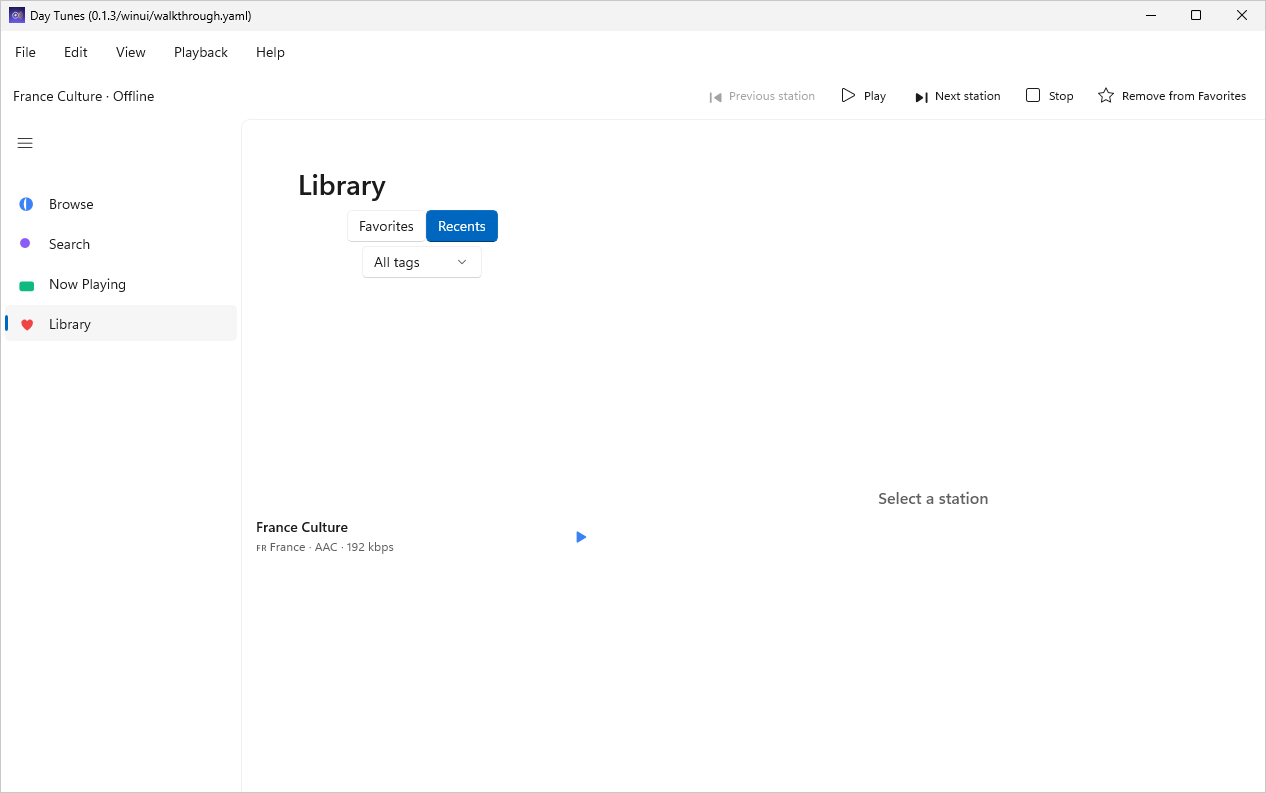Screen dimensions: 1266x793
Task: Open the Edit menu
Action: [76, 52]
